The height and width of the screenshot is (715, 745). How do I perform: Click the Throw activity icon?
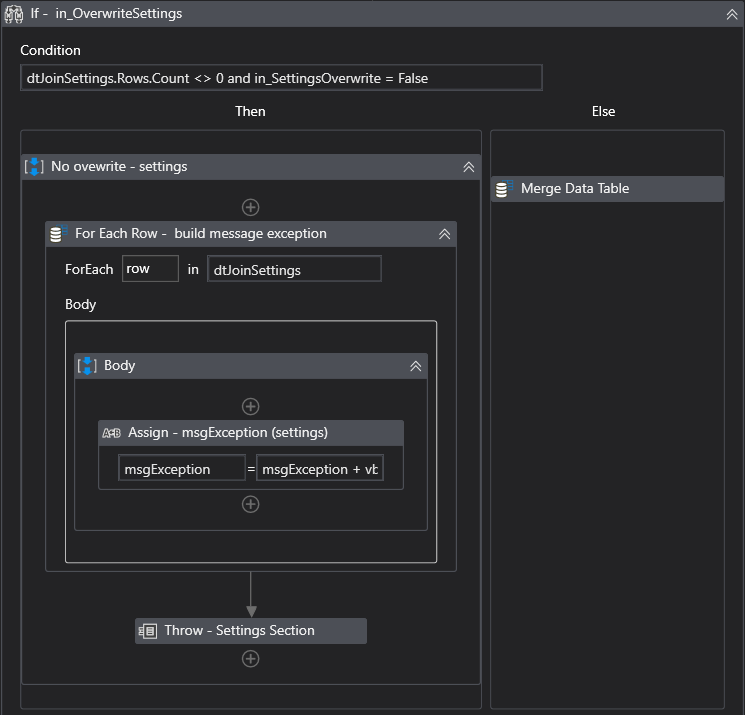pos(148,631)
